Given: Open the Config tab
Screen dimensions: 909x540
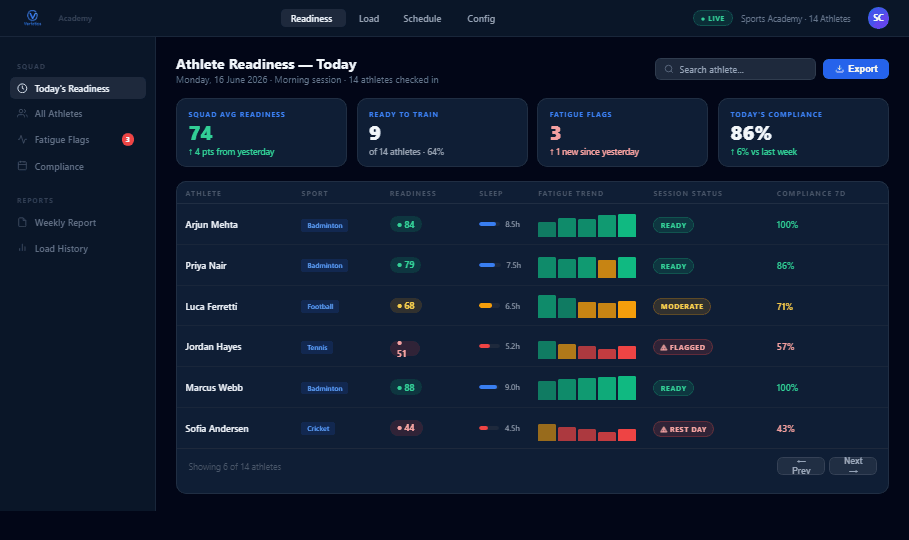Looking at the screenshot, I should [x=481, y=19].
